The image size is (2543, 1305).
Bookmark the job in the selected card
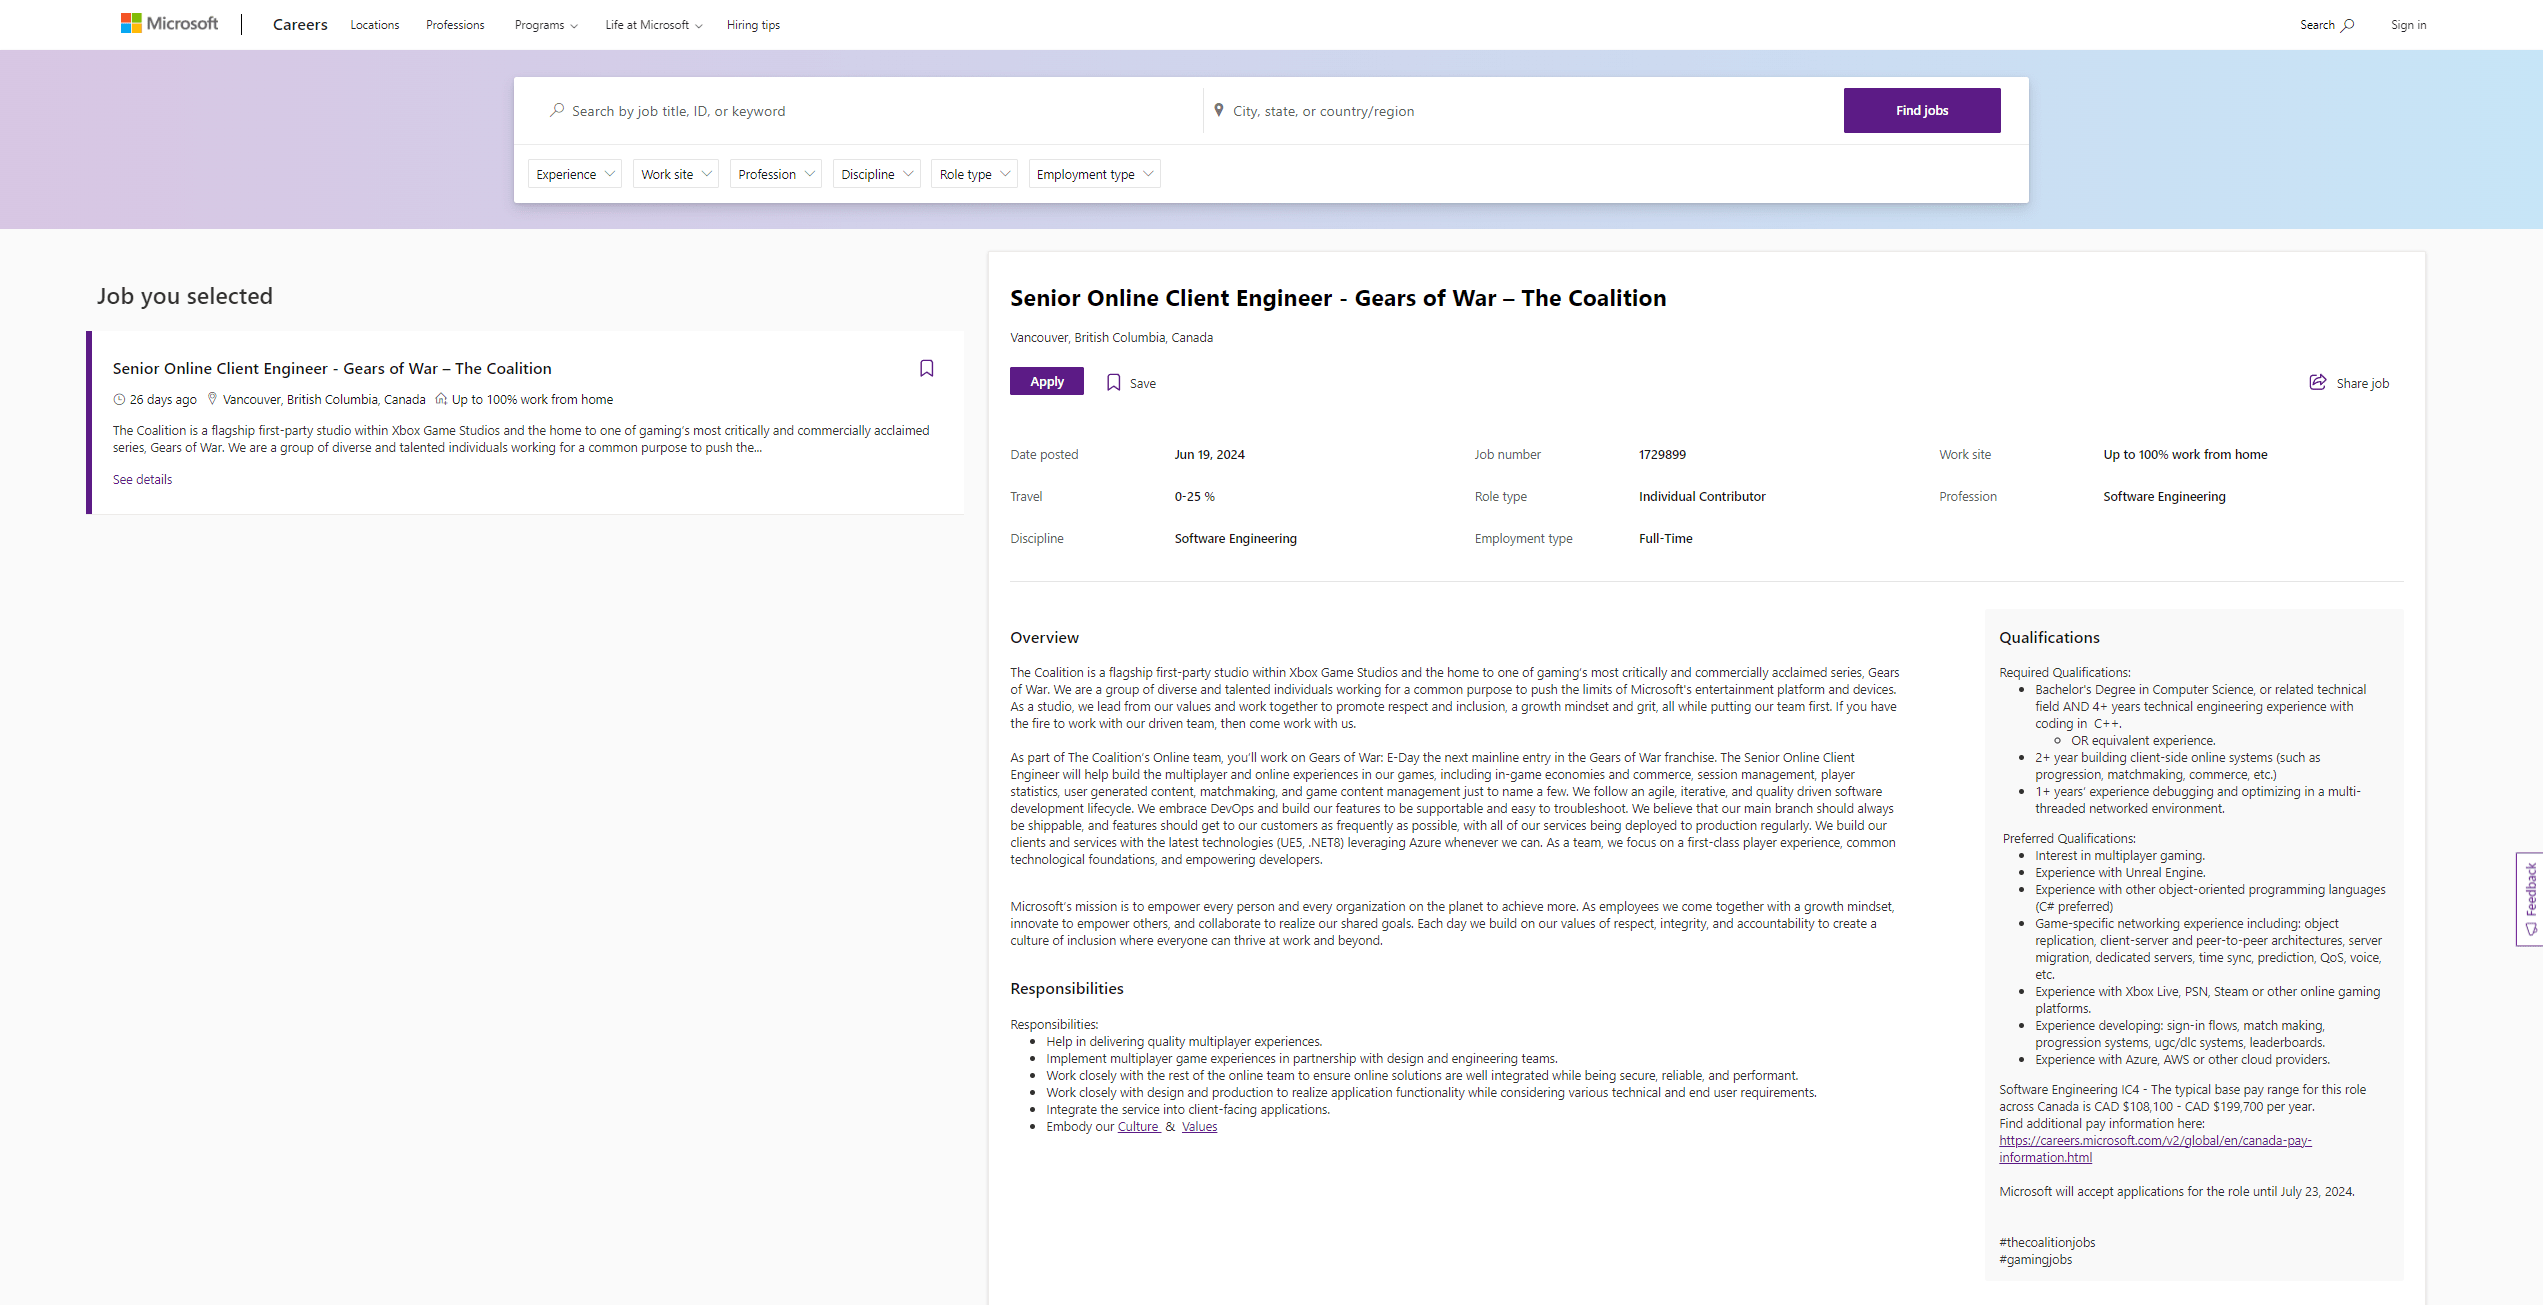pyautogui.click(x=927, y=369)
